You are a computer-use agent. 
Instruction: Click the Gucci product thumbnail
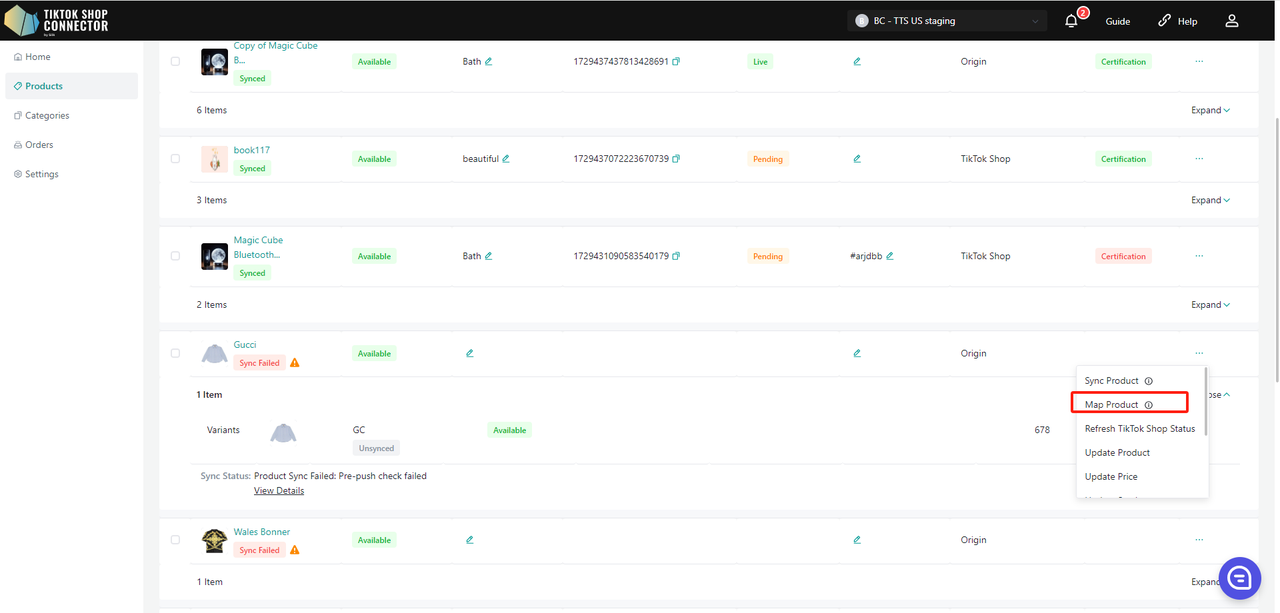(x=214, y=353)
